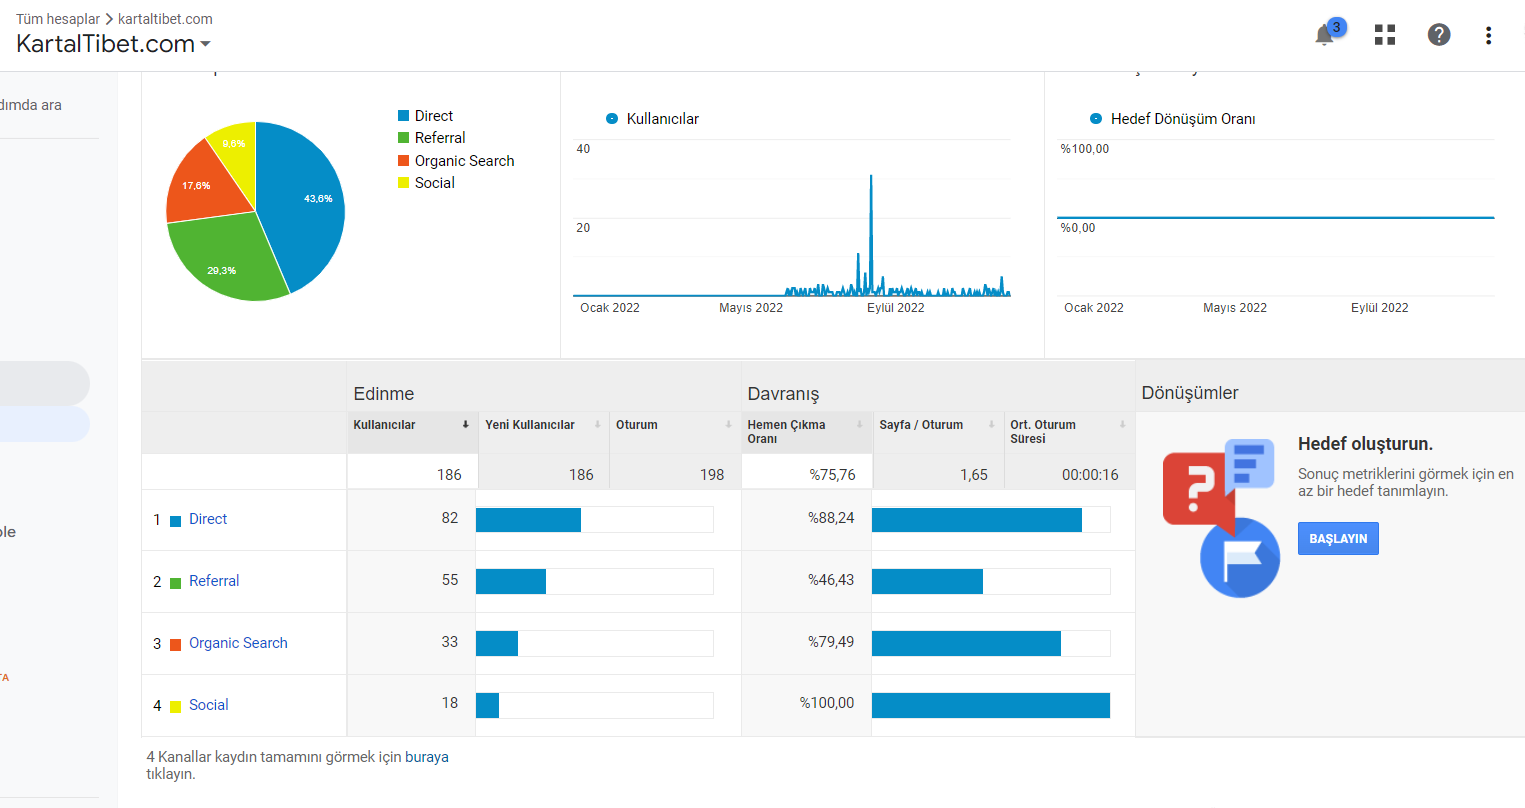Open the three-dot more options menu

pyautogui.click(x=1488, y=35)
